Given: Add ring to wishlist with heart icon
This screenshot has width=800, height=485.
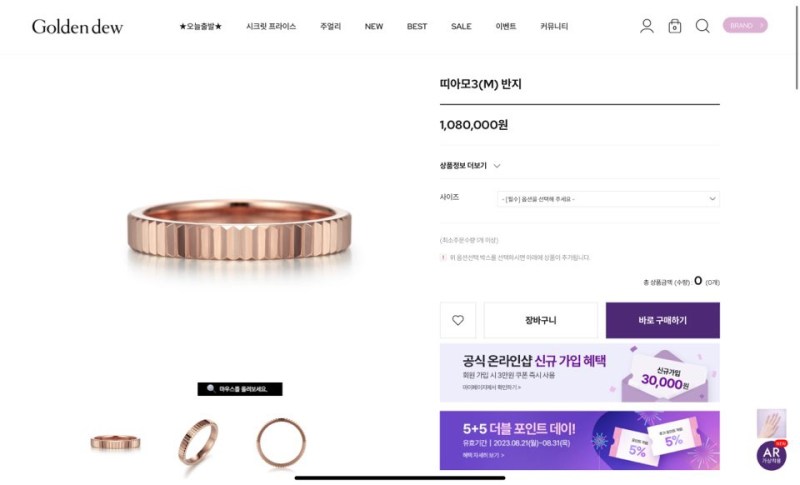Looking at the screenshot, I should tap(458, 320).
